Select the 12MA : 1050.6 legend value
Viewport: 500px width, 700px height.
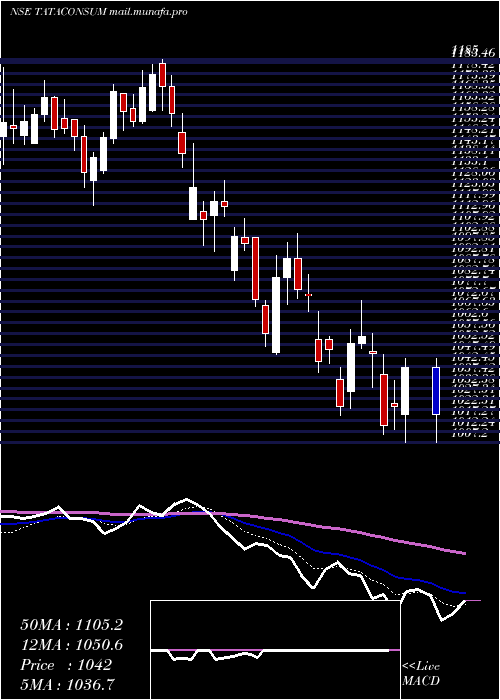[71, 645]
